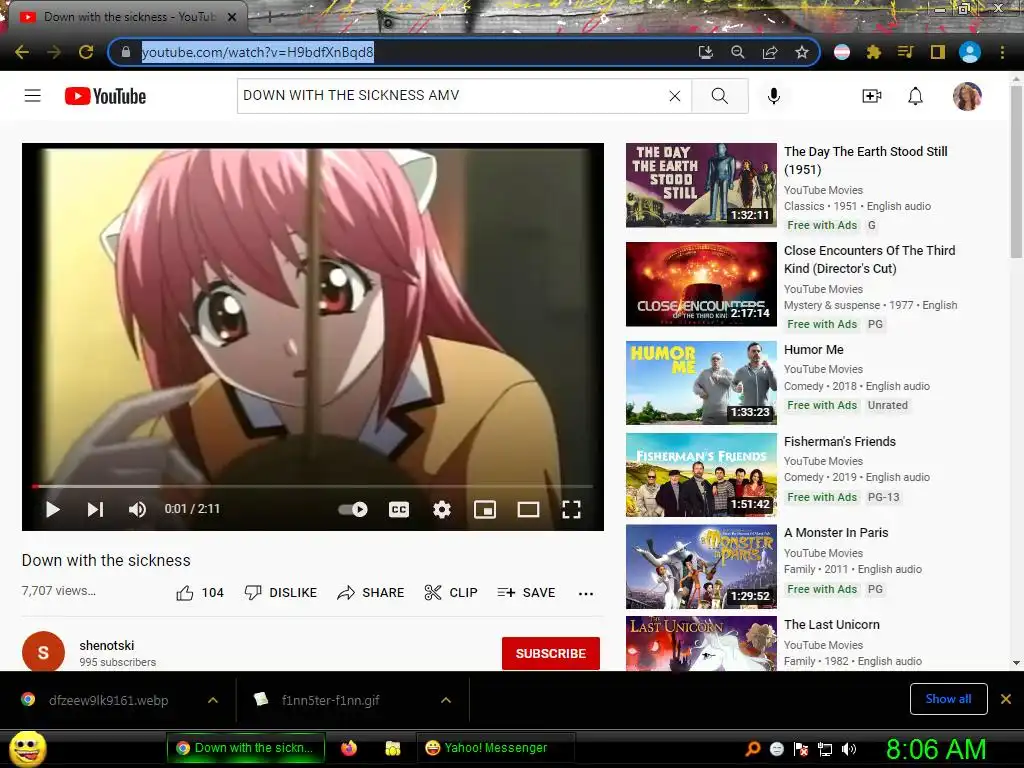Viewport: 1024px width, 768px height.
Task: Open the Chrome profile icon
Action: [970, 52]
